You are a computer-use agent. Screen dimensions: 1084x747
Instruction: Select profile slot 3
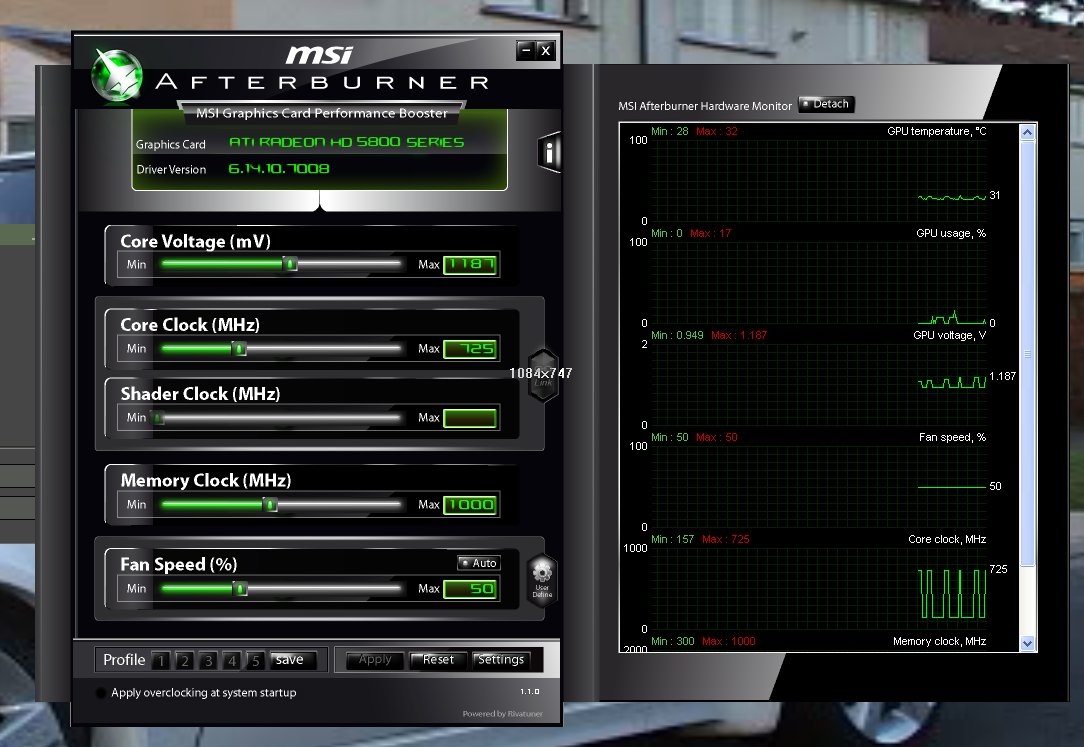[x=208, y=660]
